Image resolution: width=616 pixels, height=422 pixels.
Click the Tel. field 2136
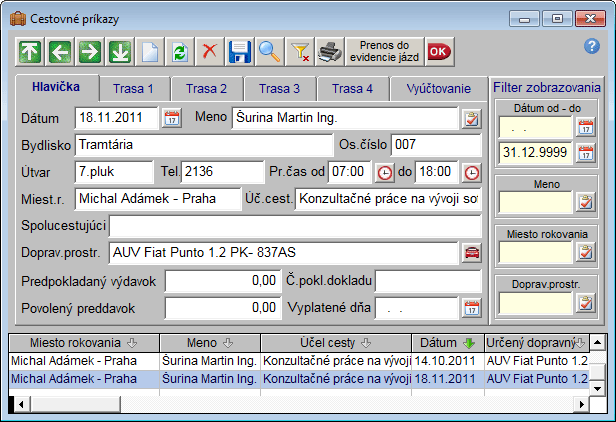(x=222, y=172)
